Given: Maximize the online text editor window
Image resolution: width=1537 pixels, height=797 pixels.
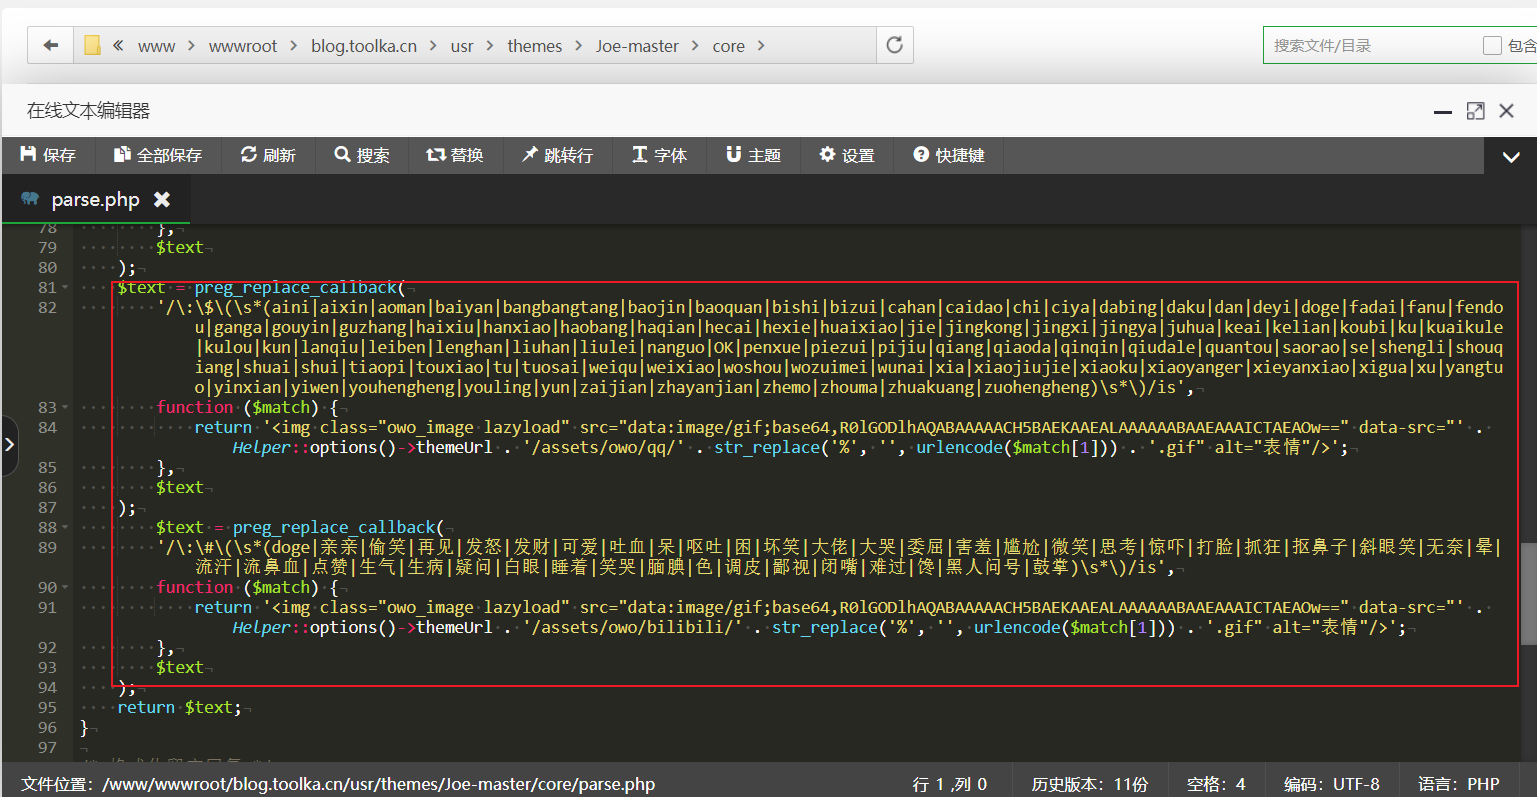Looking at the screenshot, I should click(1475, 111).
